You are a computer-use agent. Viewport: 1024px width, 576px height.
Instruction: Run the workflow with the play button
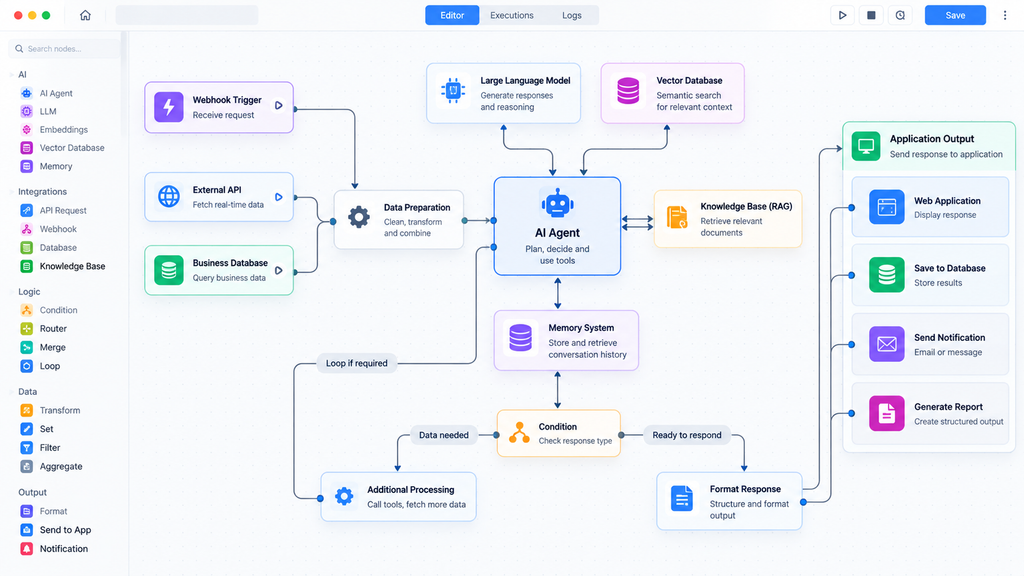coord(842,15)
